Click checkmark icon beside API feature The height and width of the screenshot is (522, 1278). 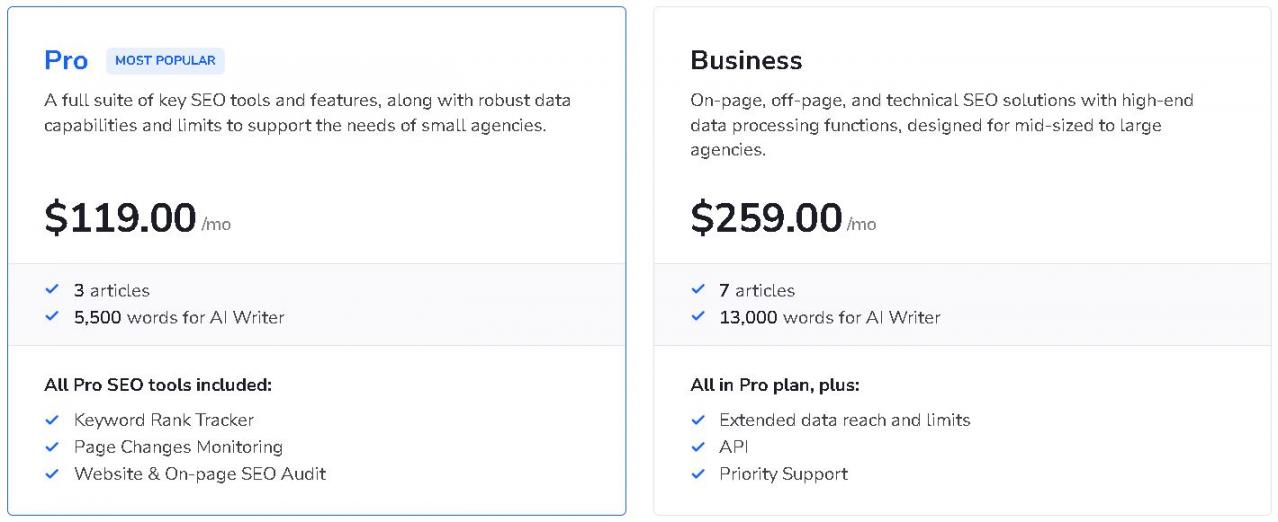tap(698, 447)
